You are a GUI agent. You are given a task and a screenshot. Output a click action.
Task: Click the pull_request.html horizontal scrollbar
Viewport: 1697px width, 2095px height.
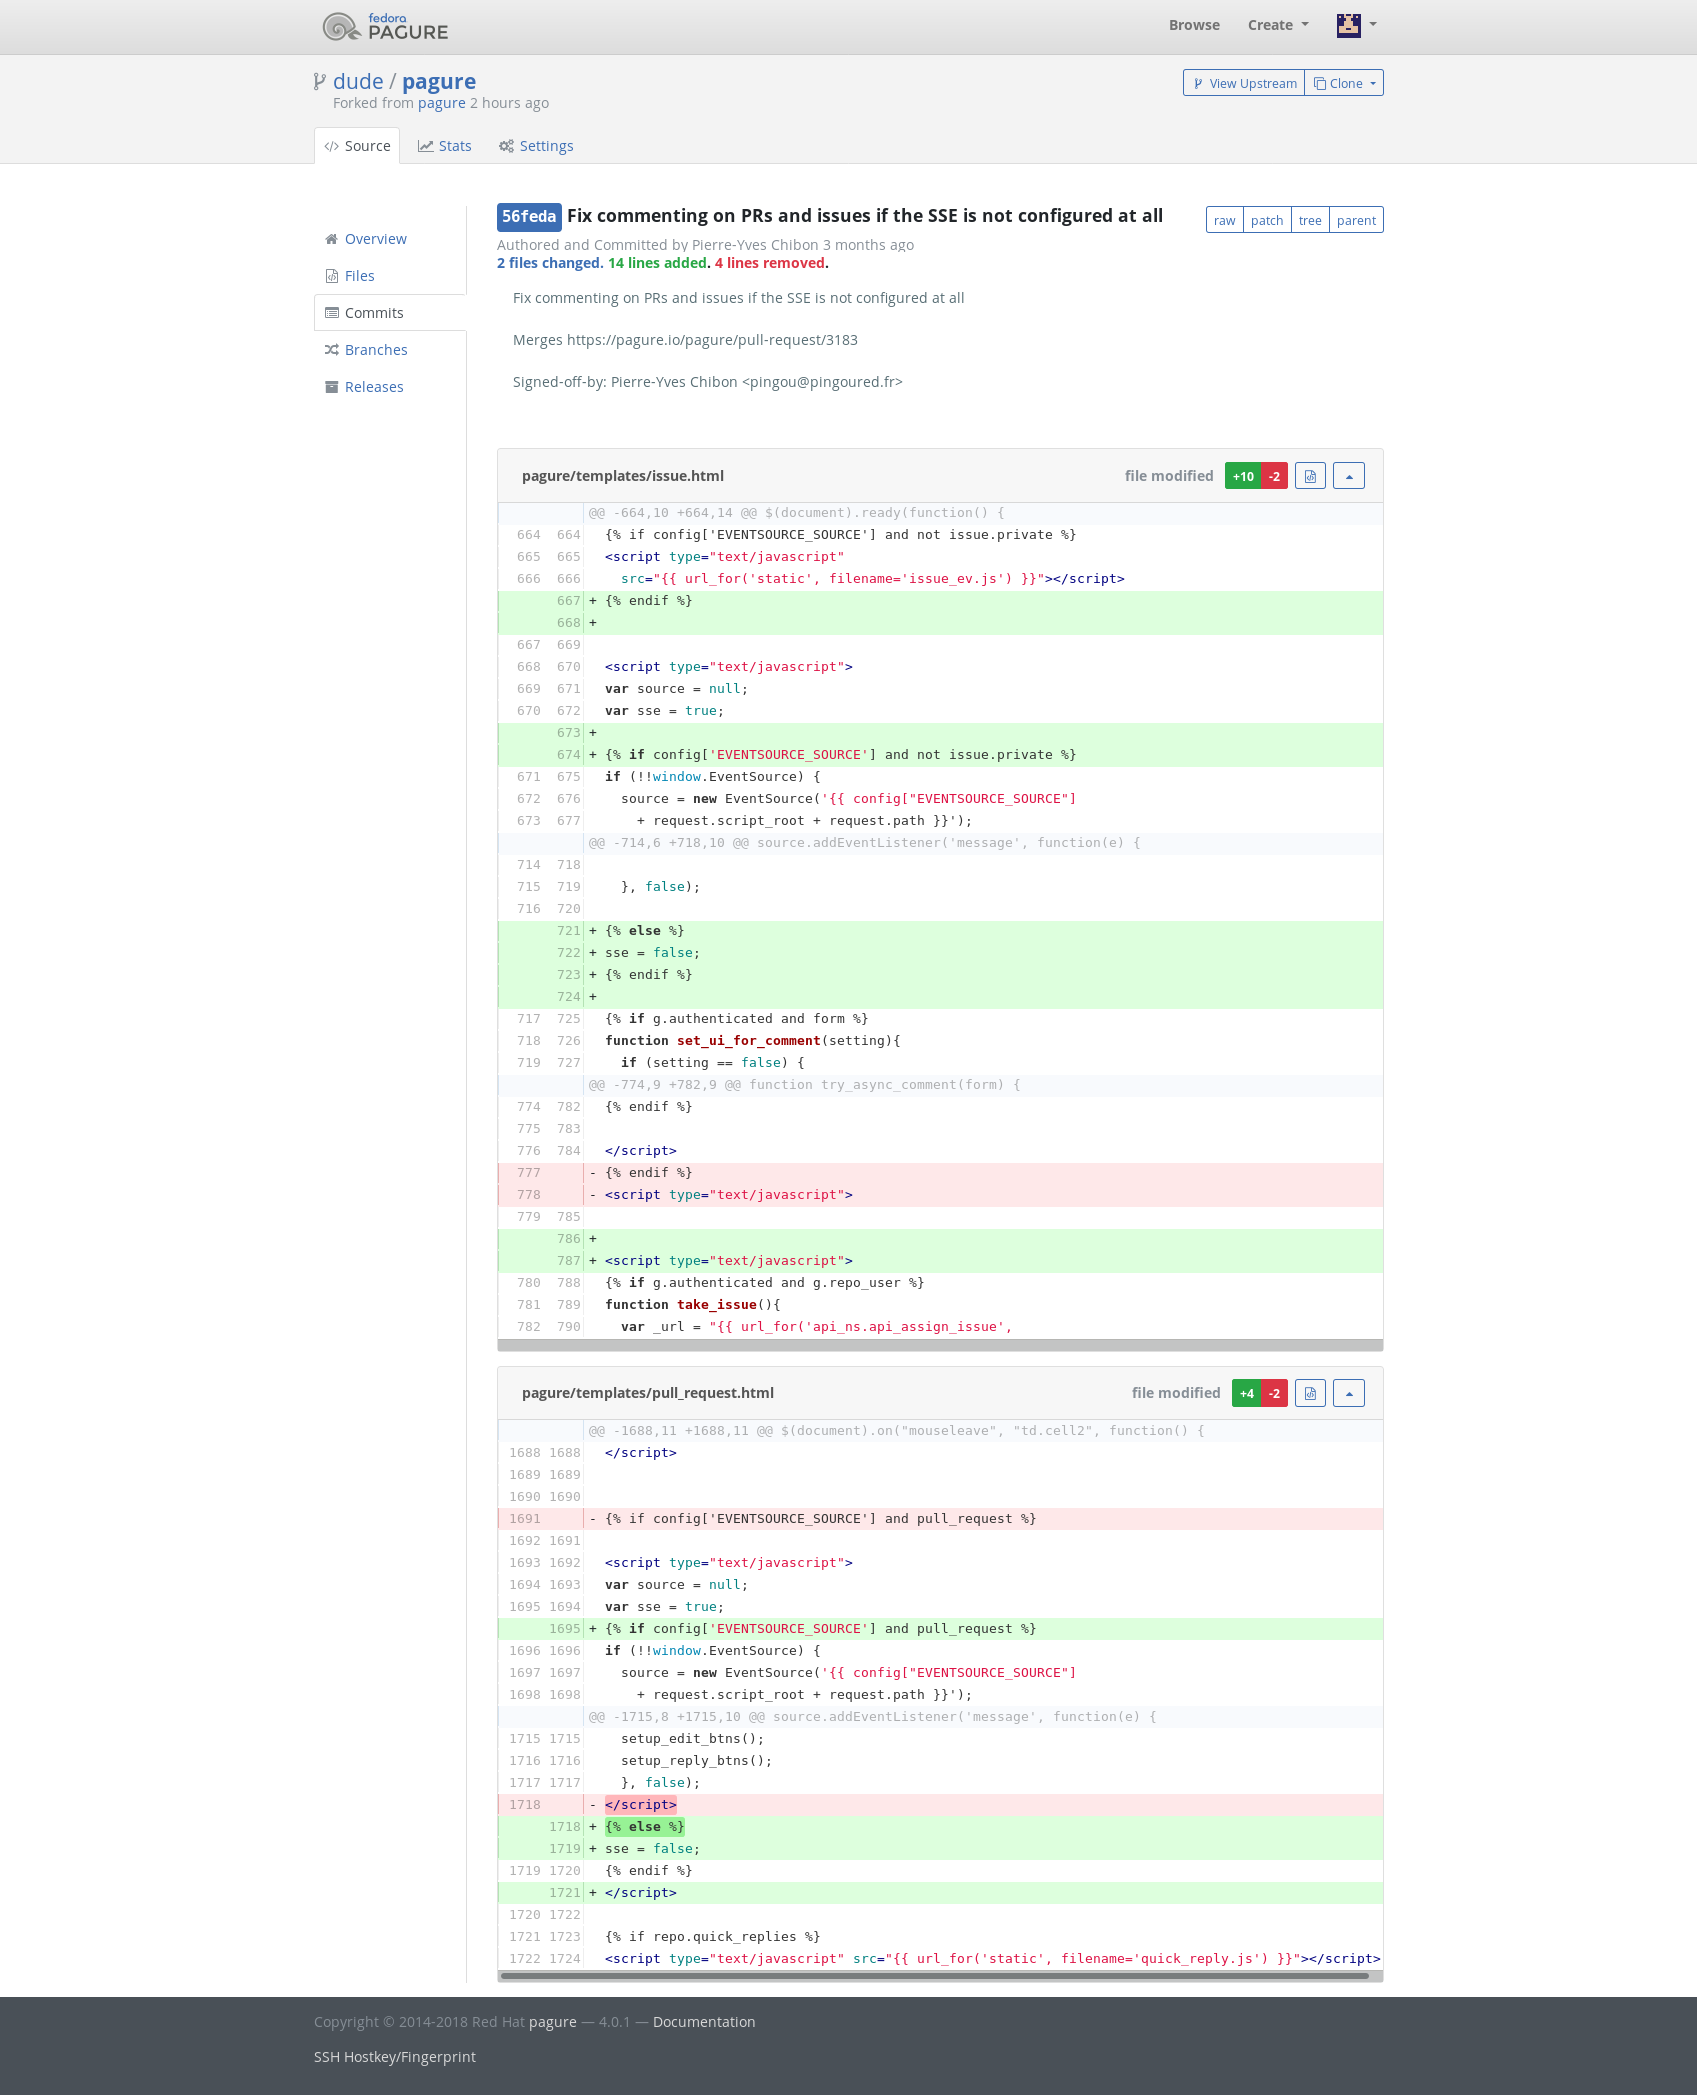[x=935, y=1975]
